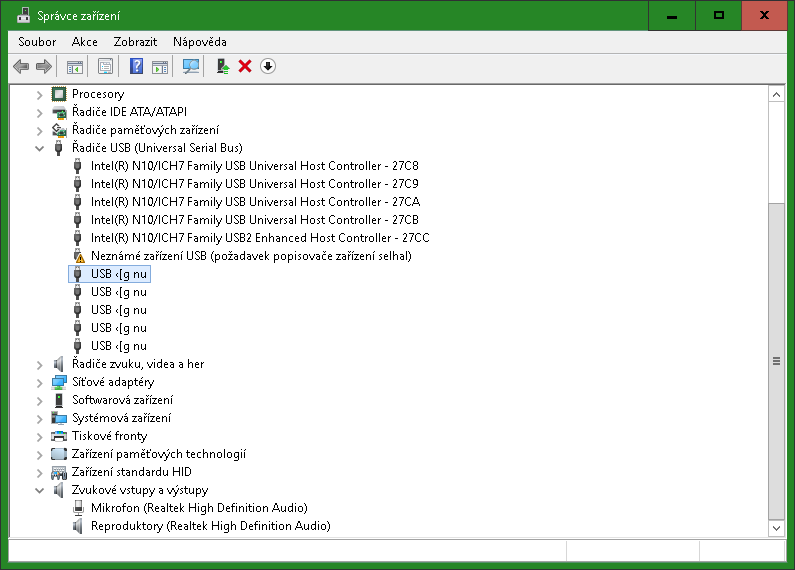
Task: Expand the Systémová zařízení node
Action: pos(40,419)
